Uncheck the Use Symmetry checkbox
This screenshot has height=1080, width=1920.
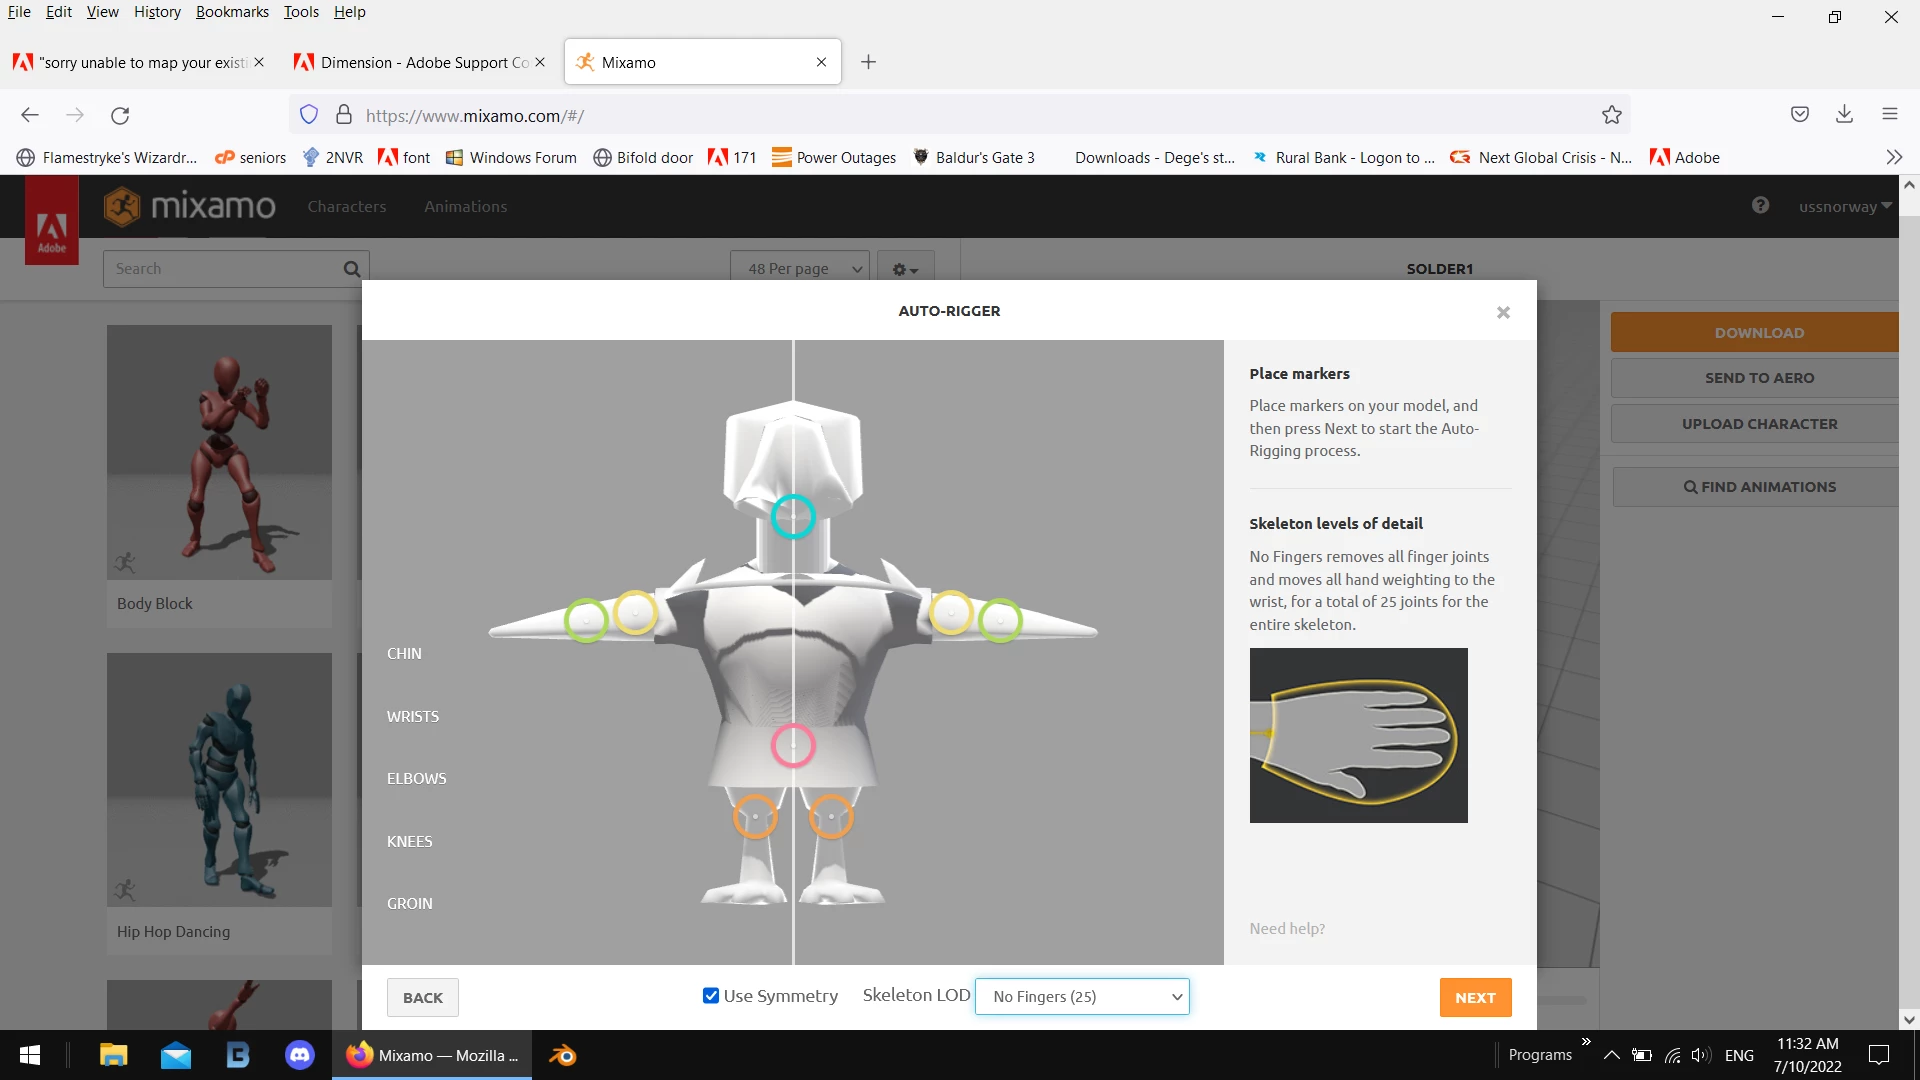coord(711,996)
